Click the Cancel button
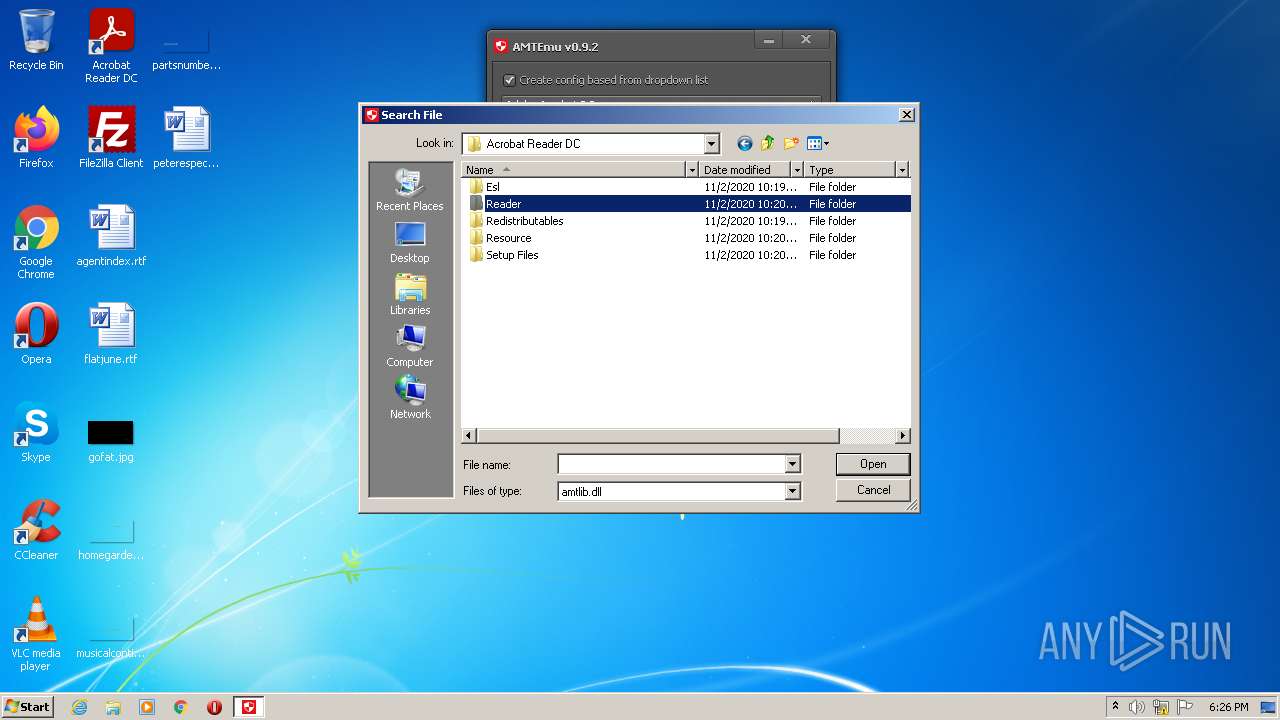Image resolution: width=1280 pixels, height=720 pixels. [x=873, y=490]
